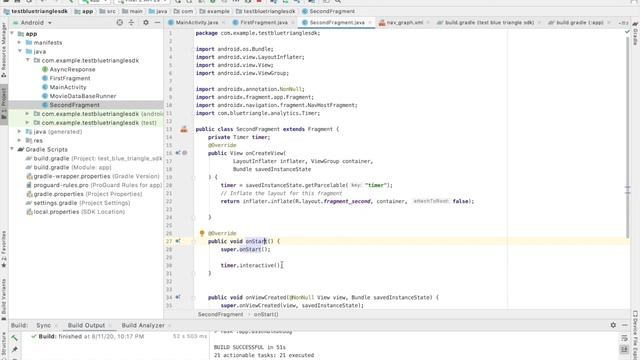Screen dimensions: 640x360
Task: Open Build panel settings gear
Action: (613, 325)
